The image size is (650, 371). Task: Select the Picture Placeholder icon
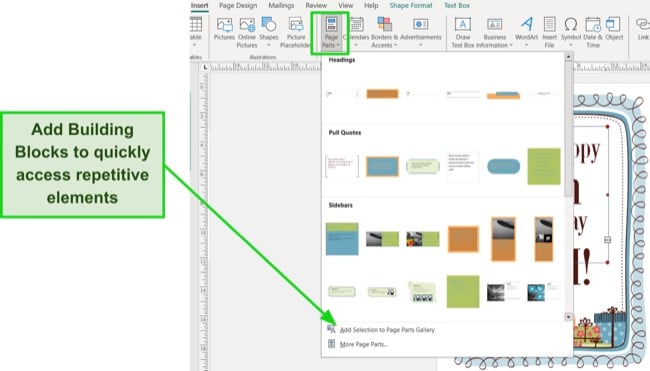click(x=296, y=32)
